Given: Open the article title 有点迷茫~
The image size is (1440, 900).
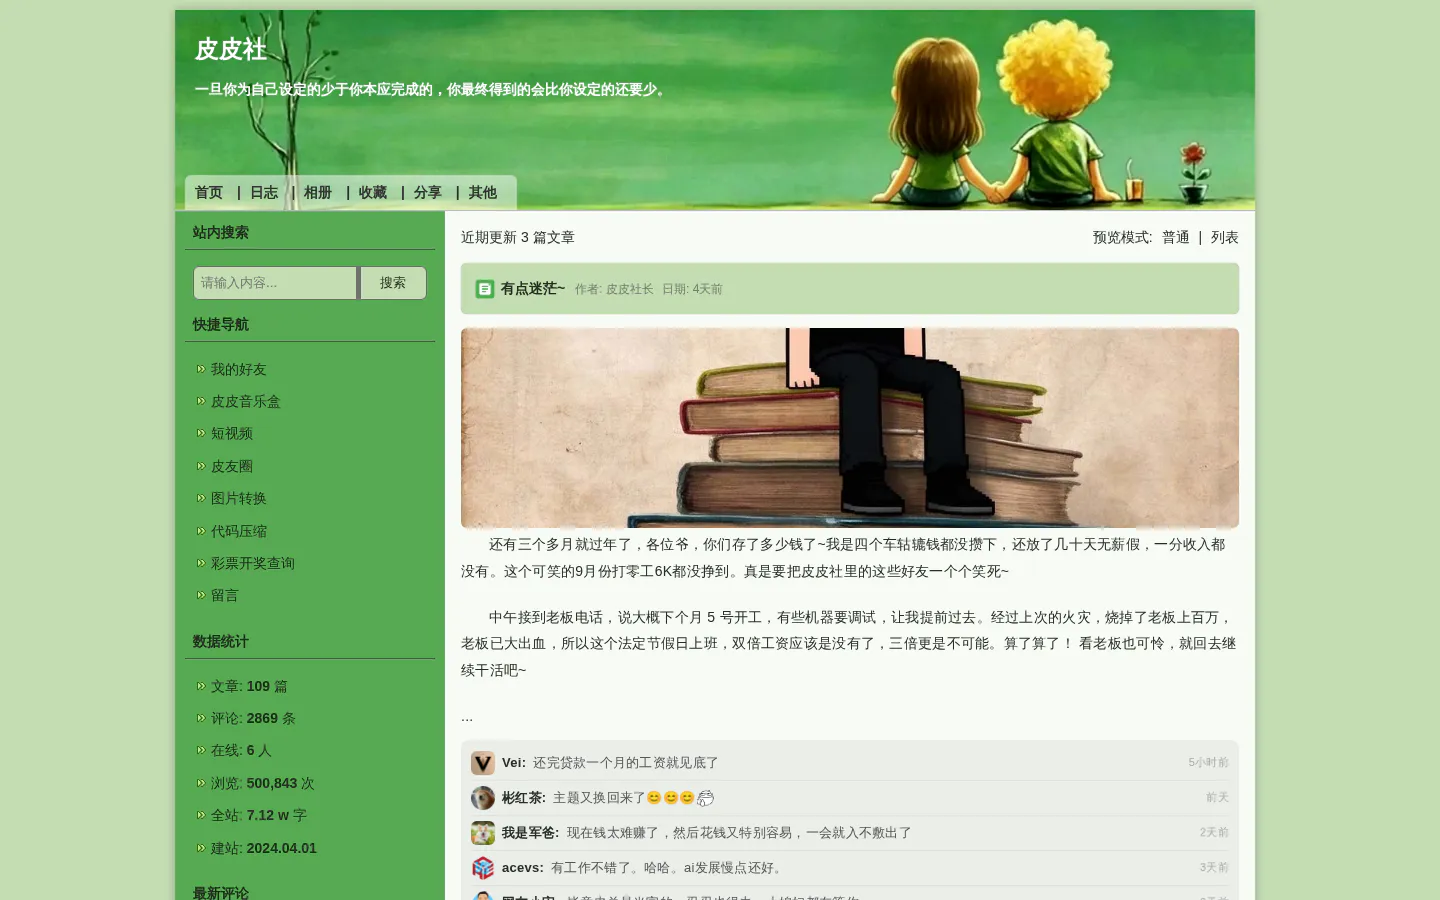Looking at the screenshot, I should [x=533, y=289].
